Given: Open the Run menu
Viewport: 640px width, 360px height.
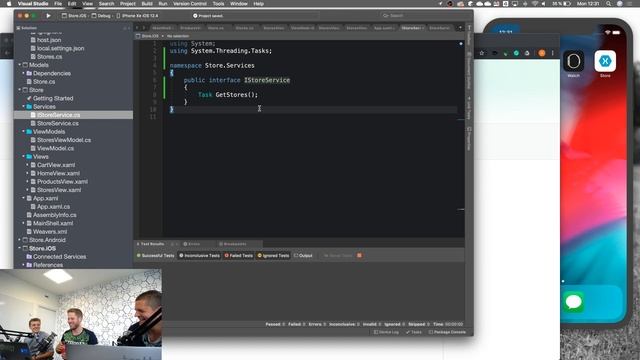Looking at the screenshot, I should (x=162, y=4).
